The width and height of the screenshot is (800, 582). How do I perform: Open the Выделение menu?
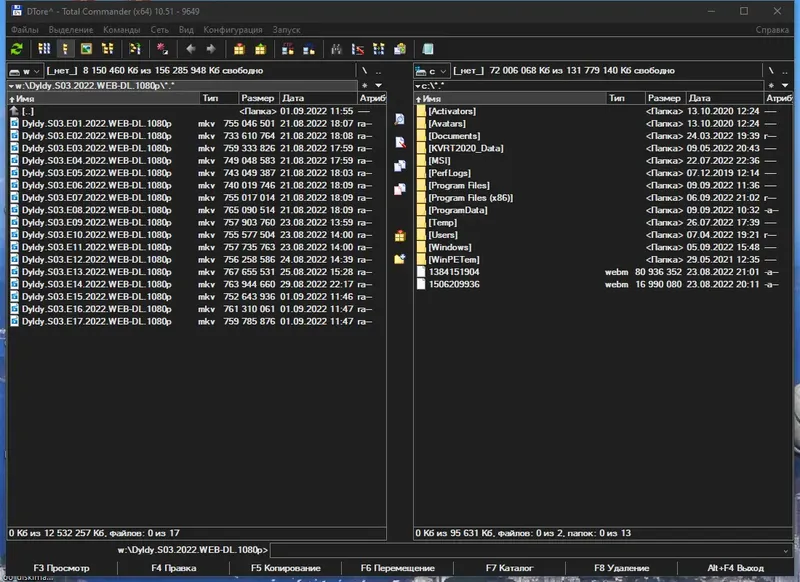pos(71,30)
